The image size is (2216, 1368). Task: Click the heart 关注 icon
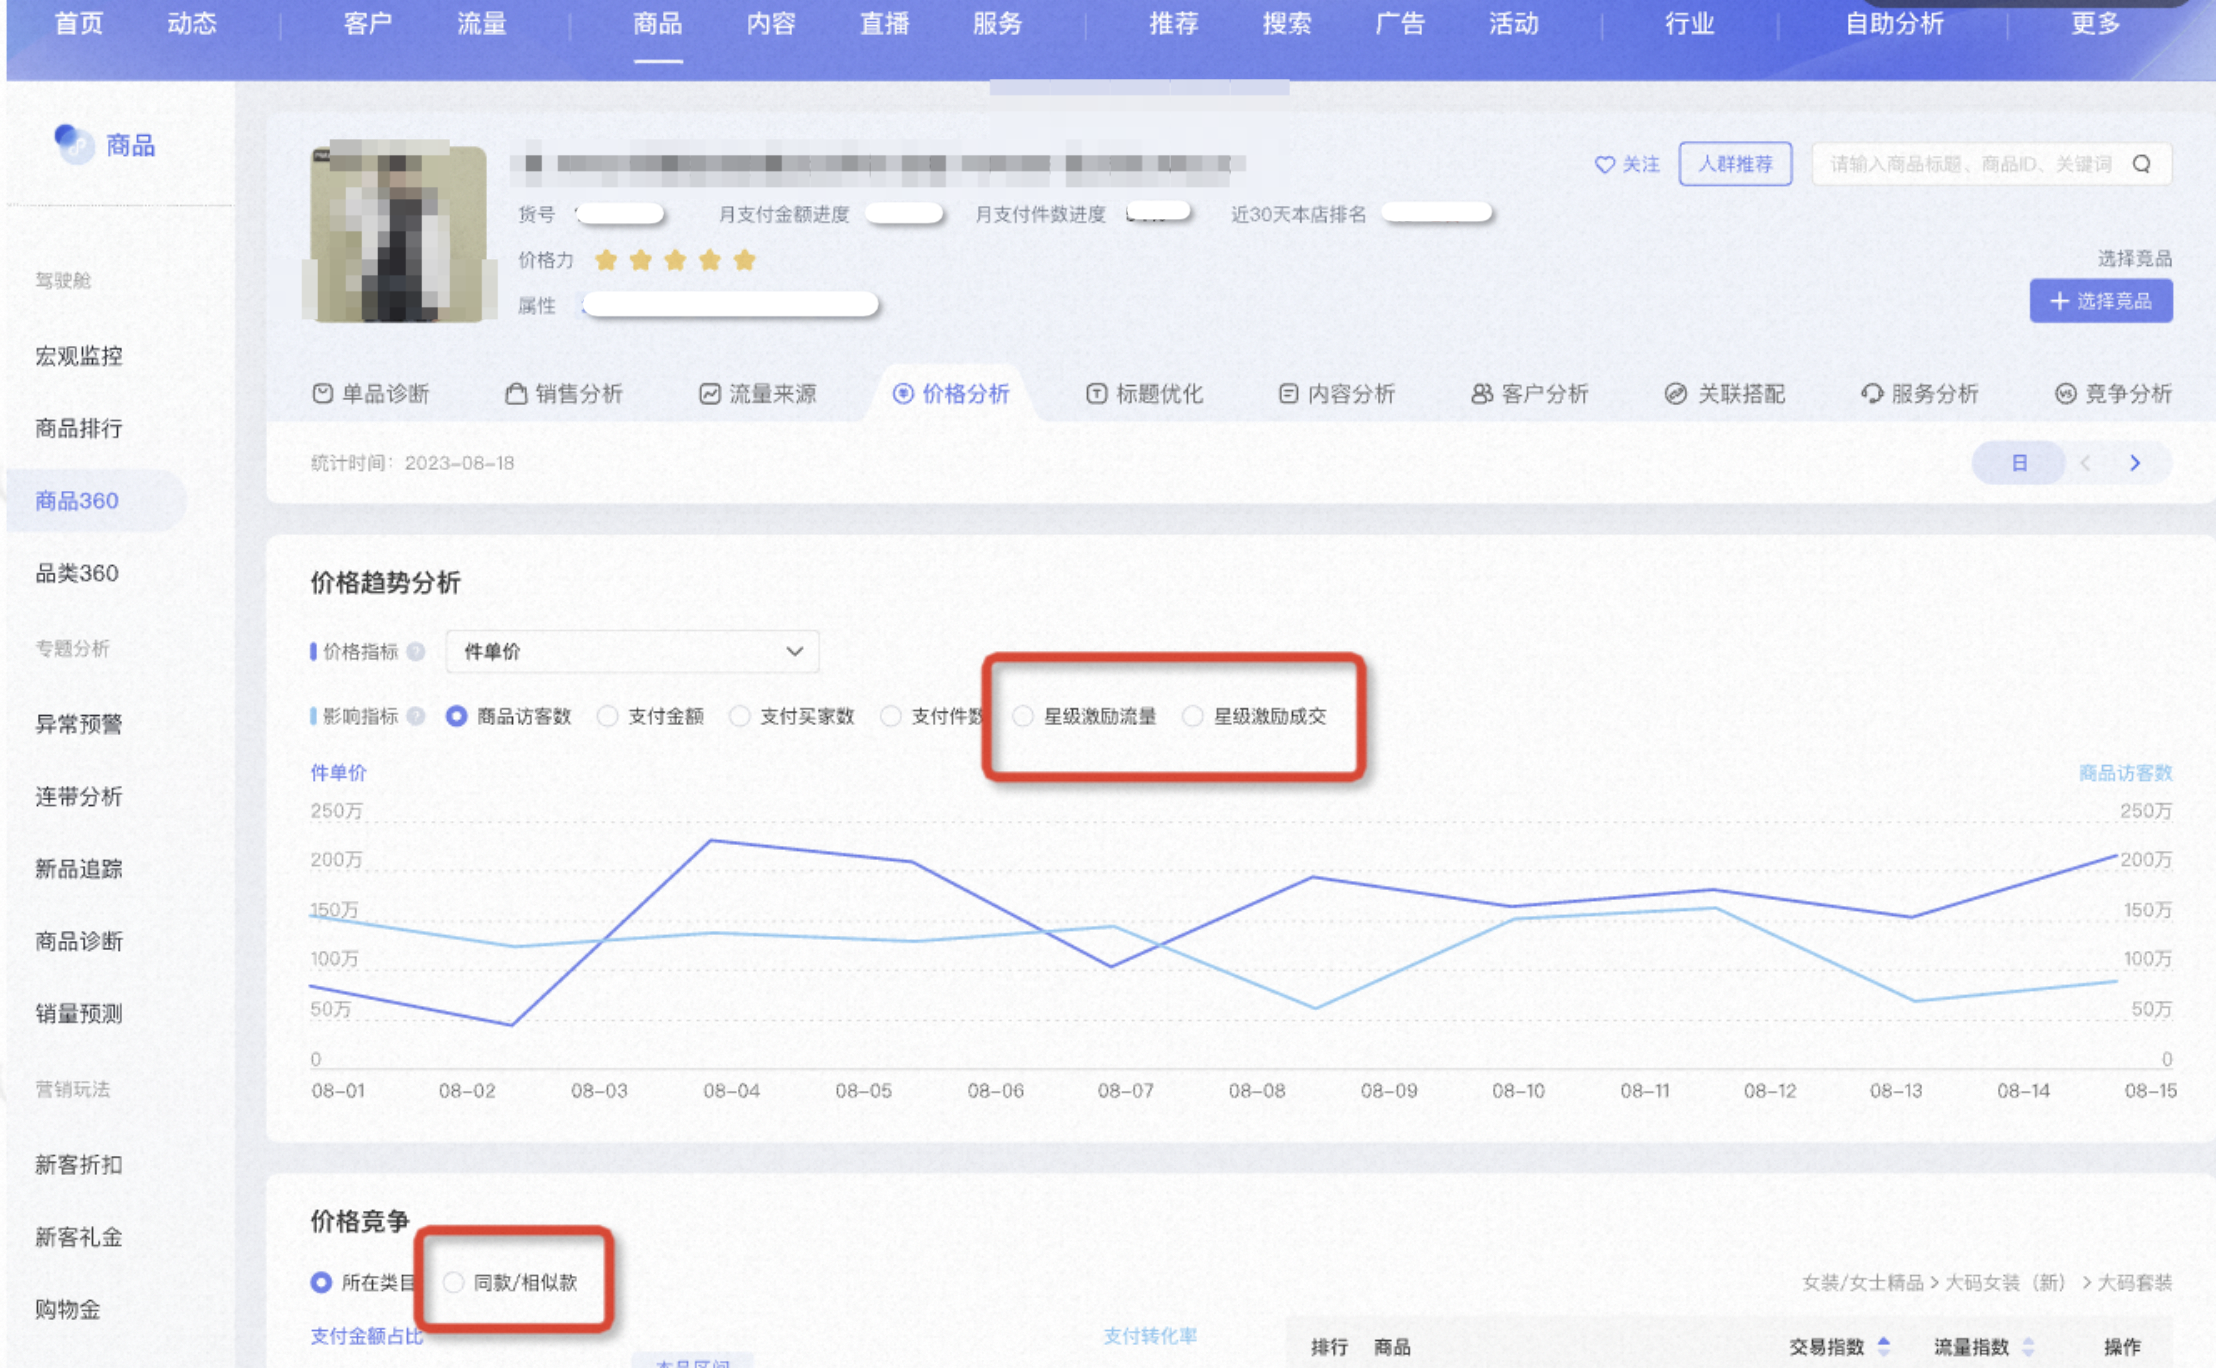pyautogui.click(x=1604, y=164)
